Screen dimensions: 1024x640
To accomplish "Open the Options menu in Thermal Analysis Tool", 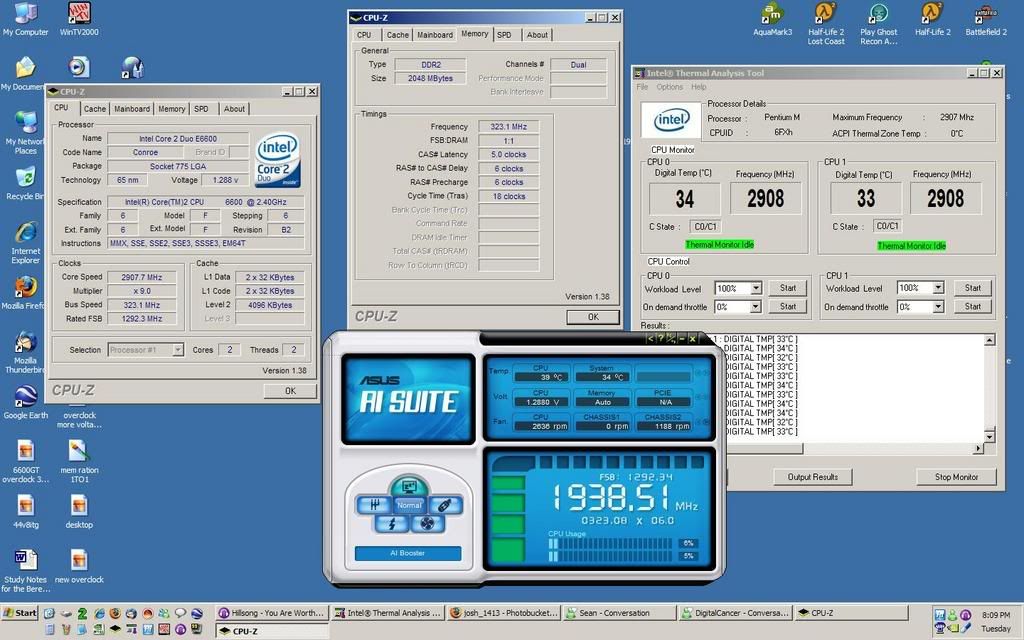I will (669, 87).
